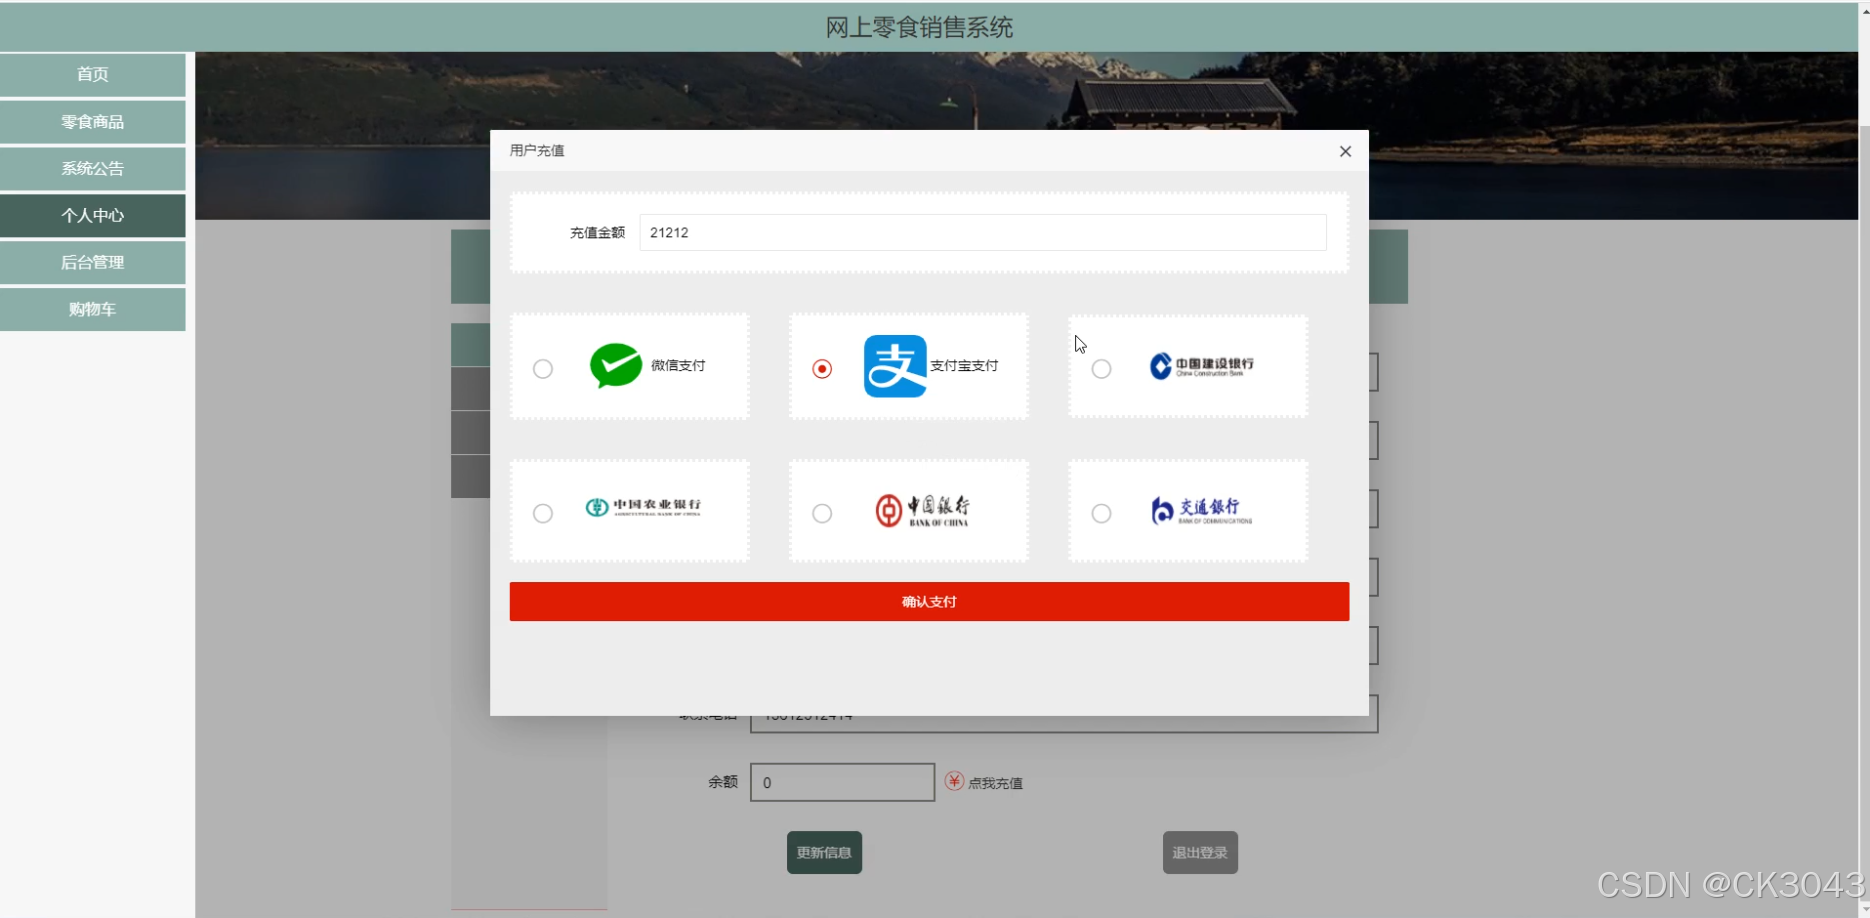The image size is (1870, 918).
Task: Select Bank of Communications radio button
Action: coord(1101,513)
